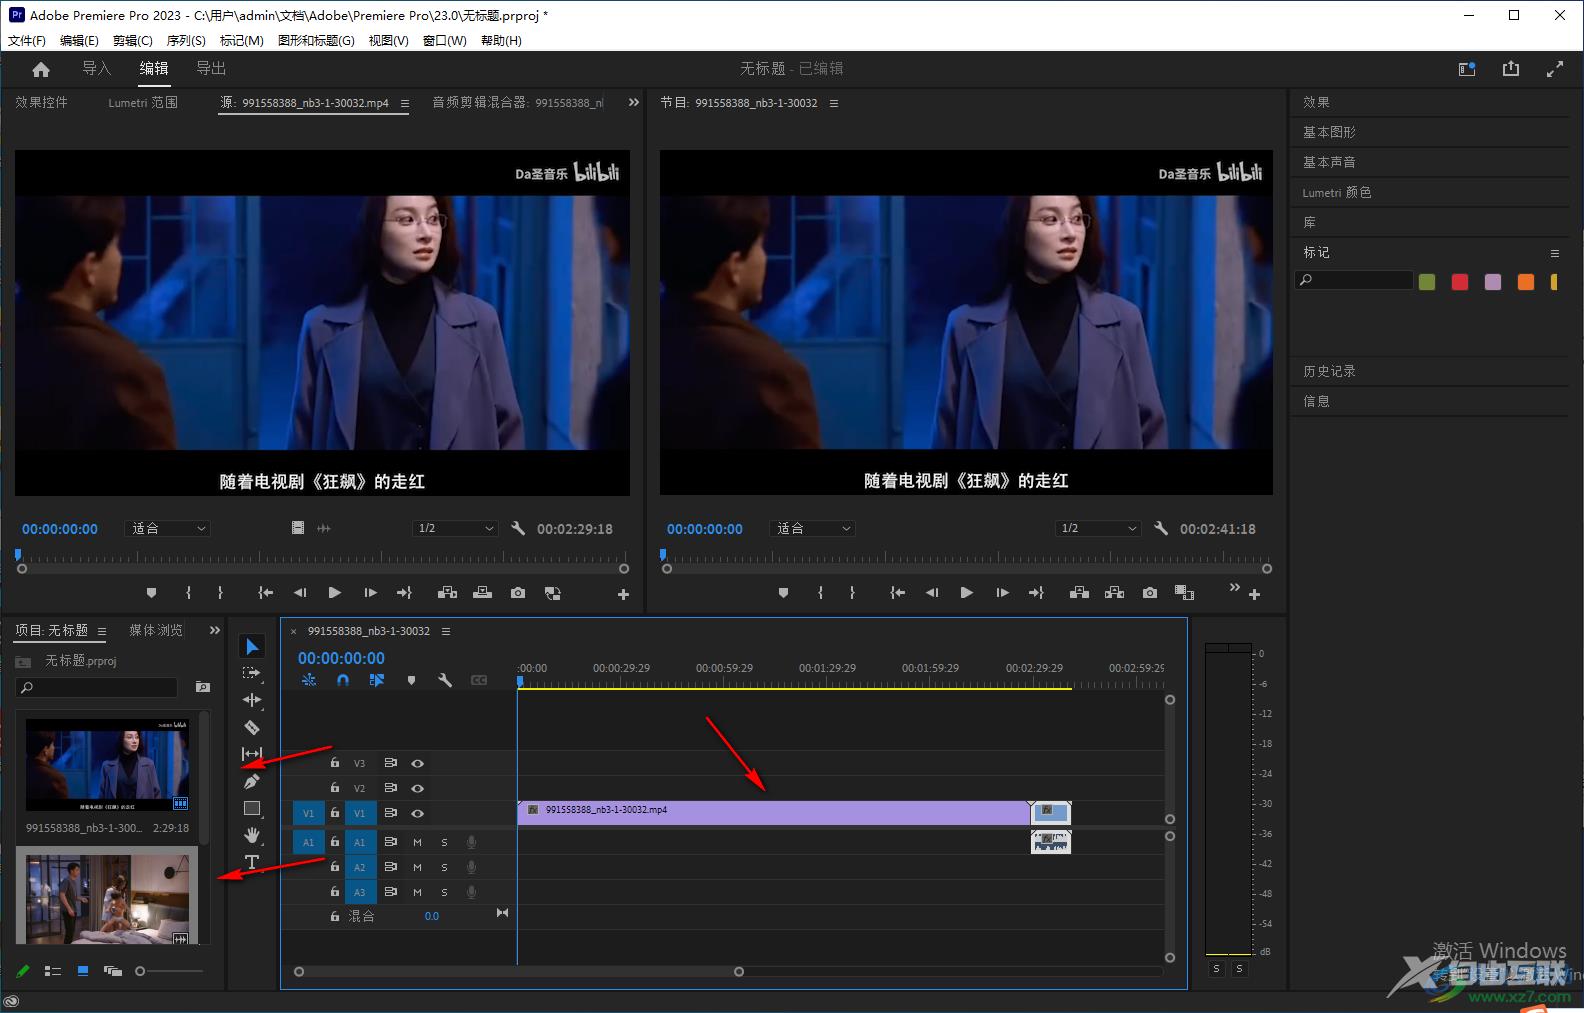Go to 导出 workspace
Screen dimensions: 1584x1013
211,68
